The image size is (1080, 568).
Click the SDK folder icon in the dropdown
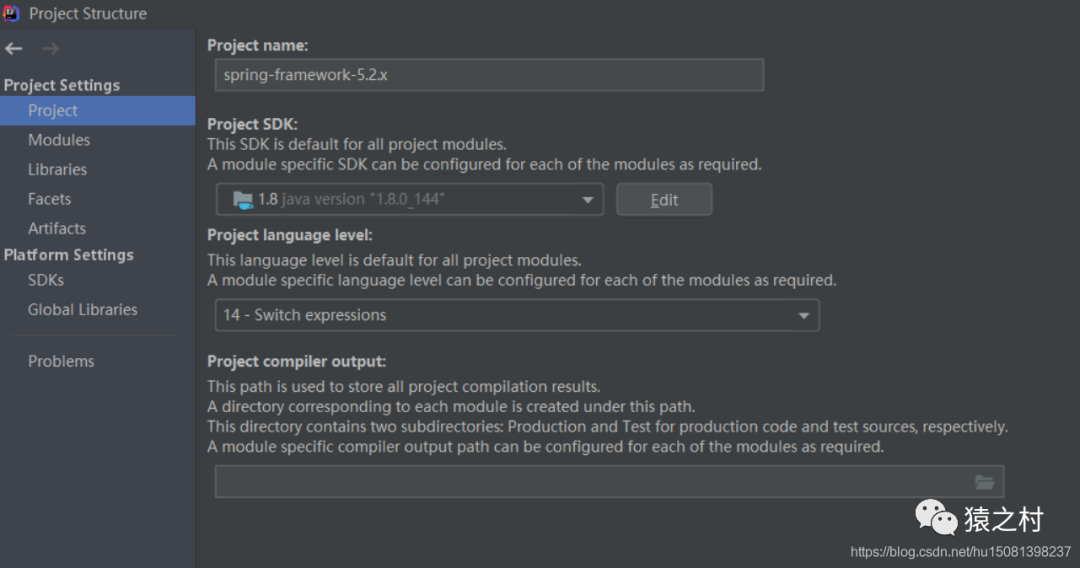[x=243, y=199]
